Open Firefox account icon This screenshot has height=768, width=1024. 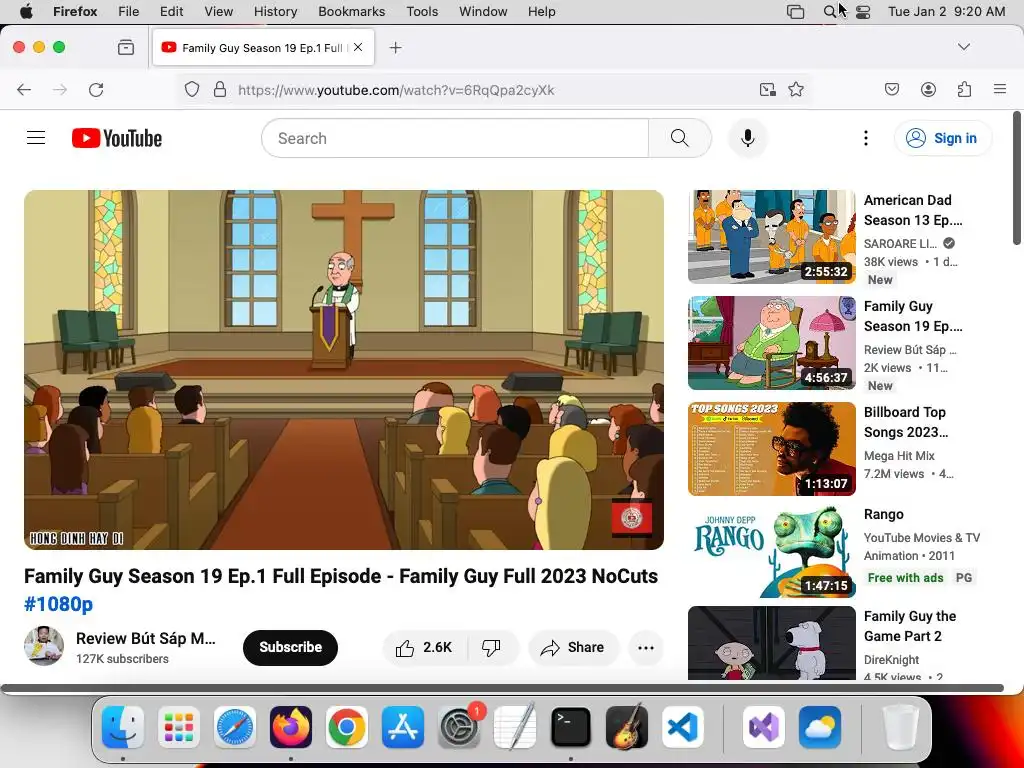point(928,89)
